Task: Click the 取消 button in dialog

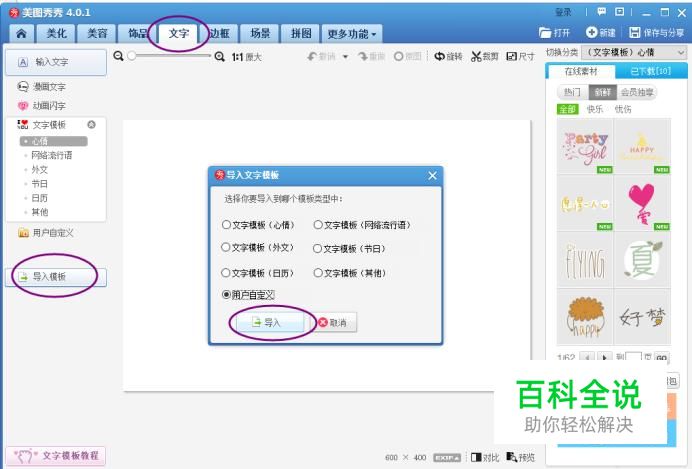Action: 333,323
